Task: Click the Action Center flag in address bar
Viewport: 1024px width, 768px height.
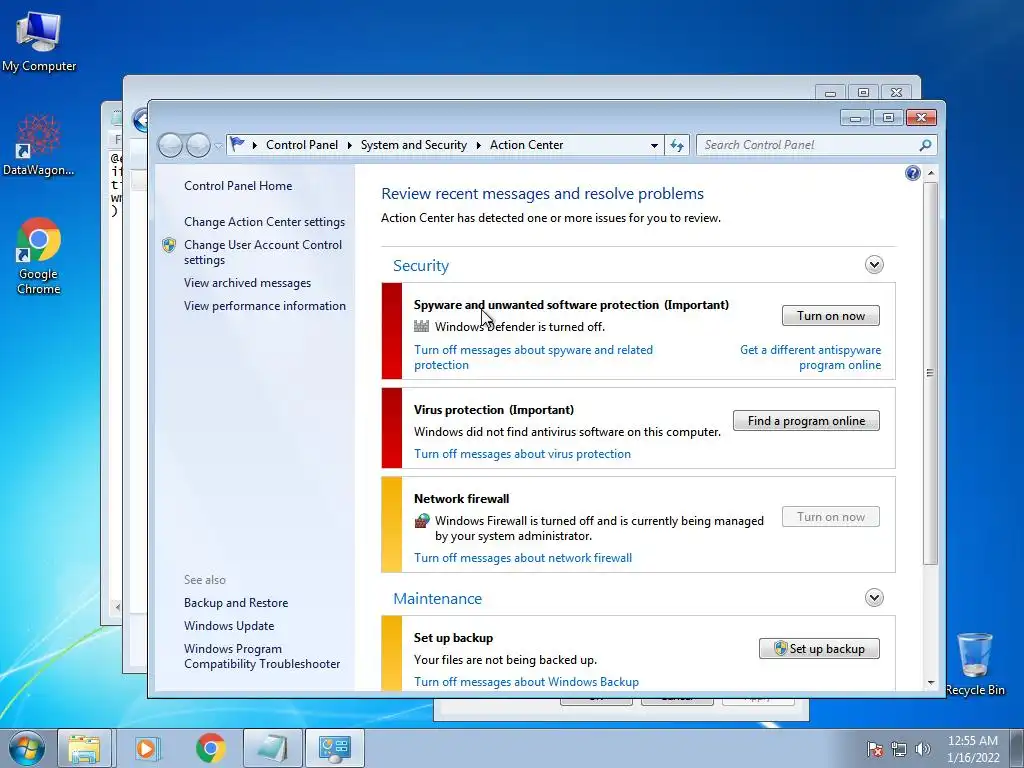Action: (x=237, y=144)
